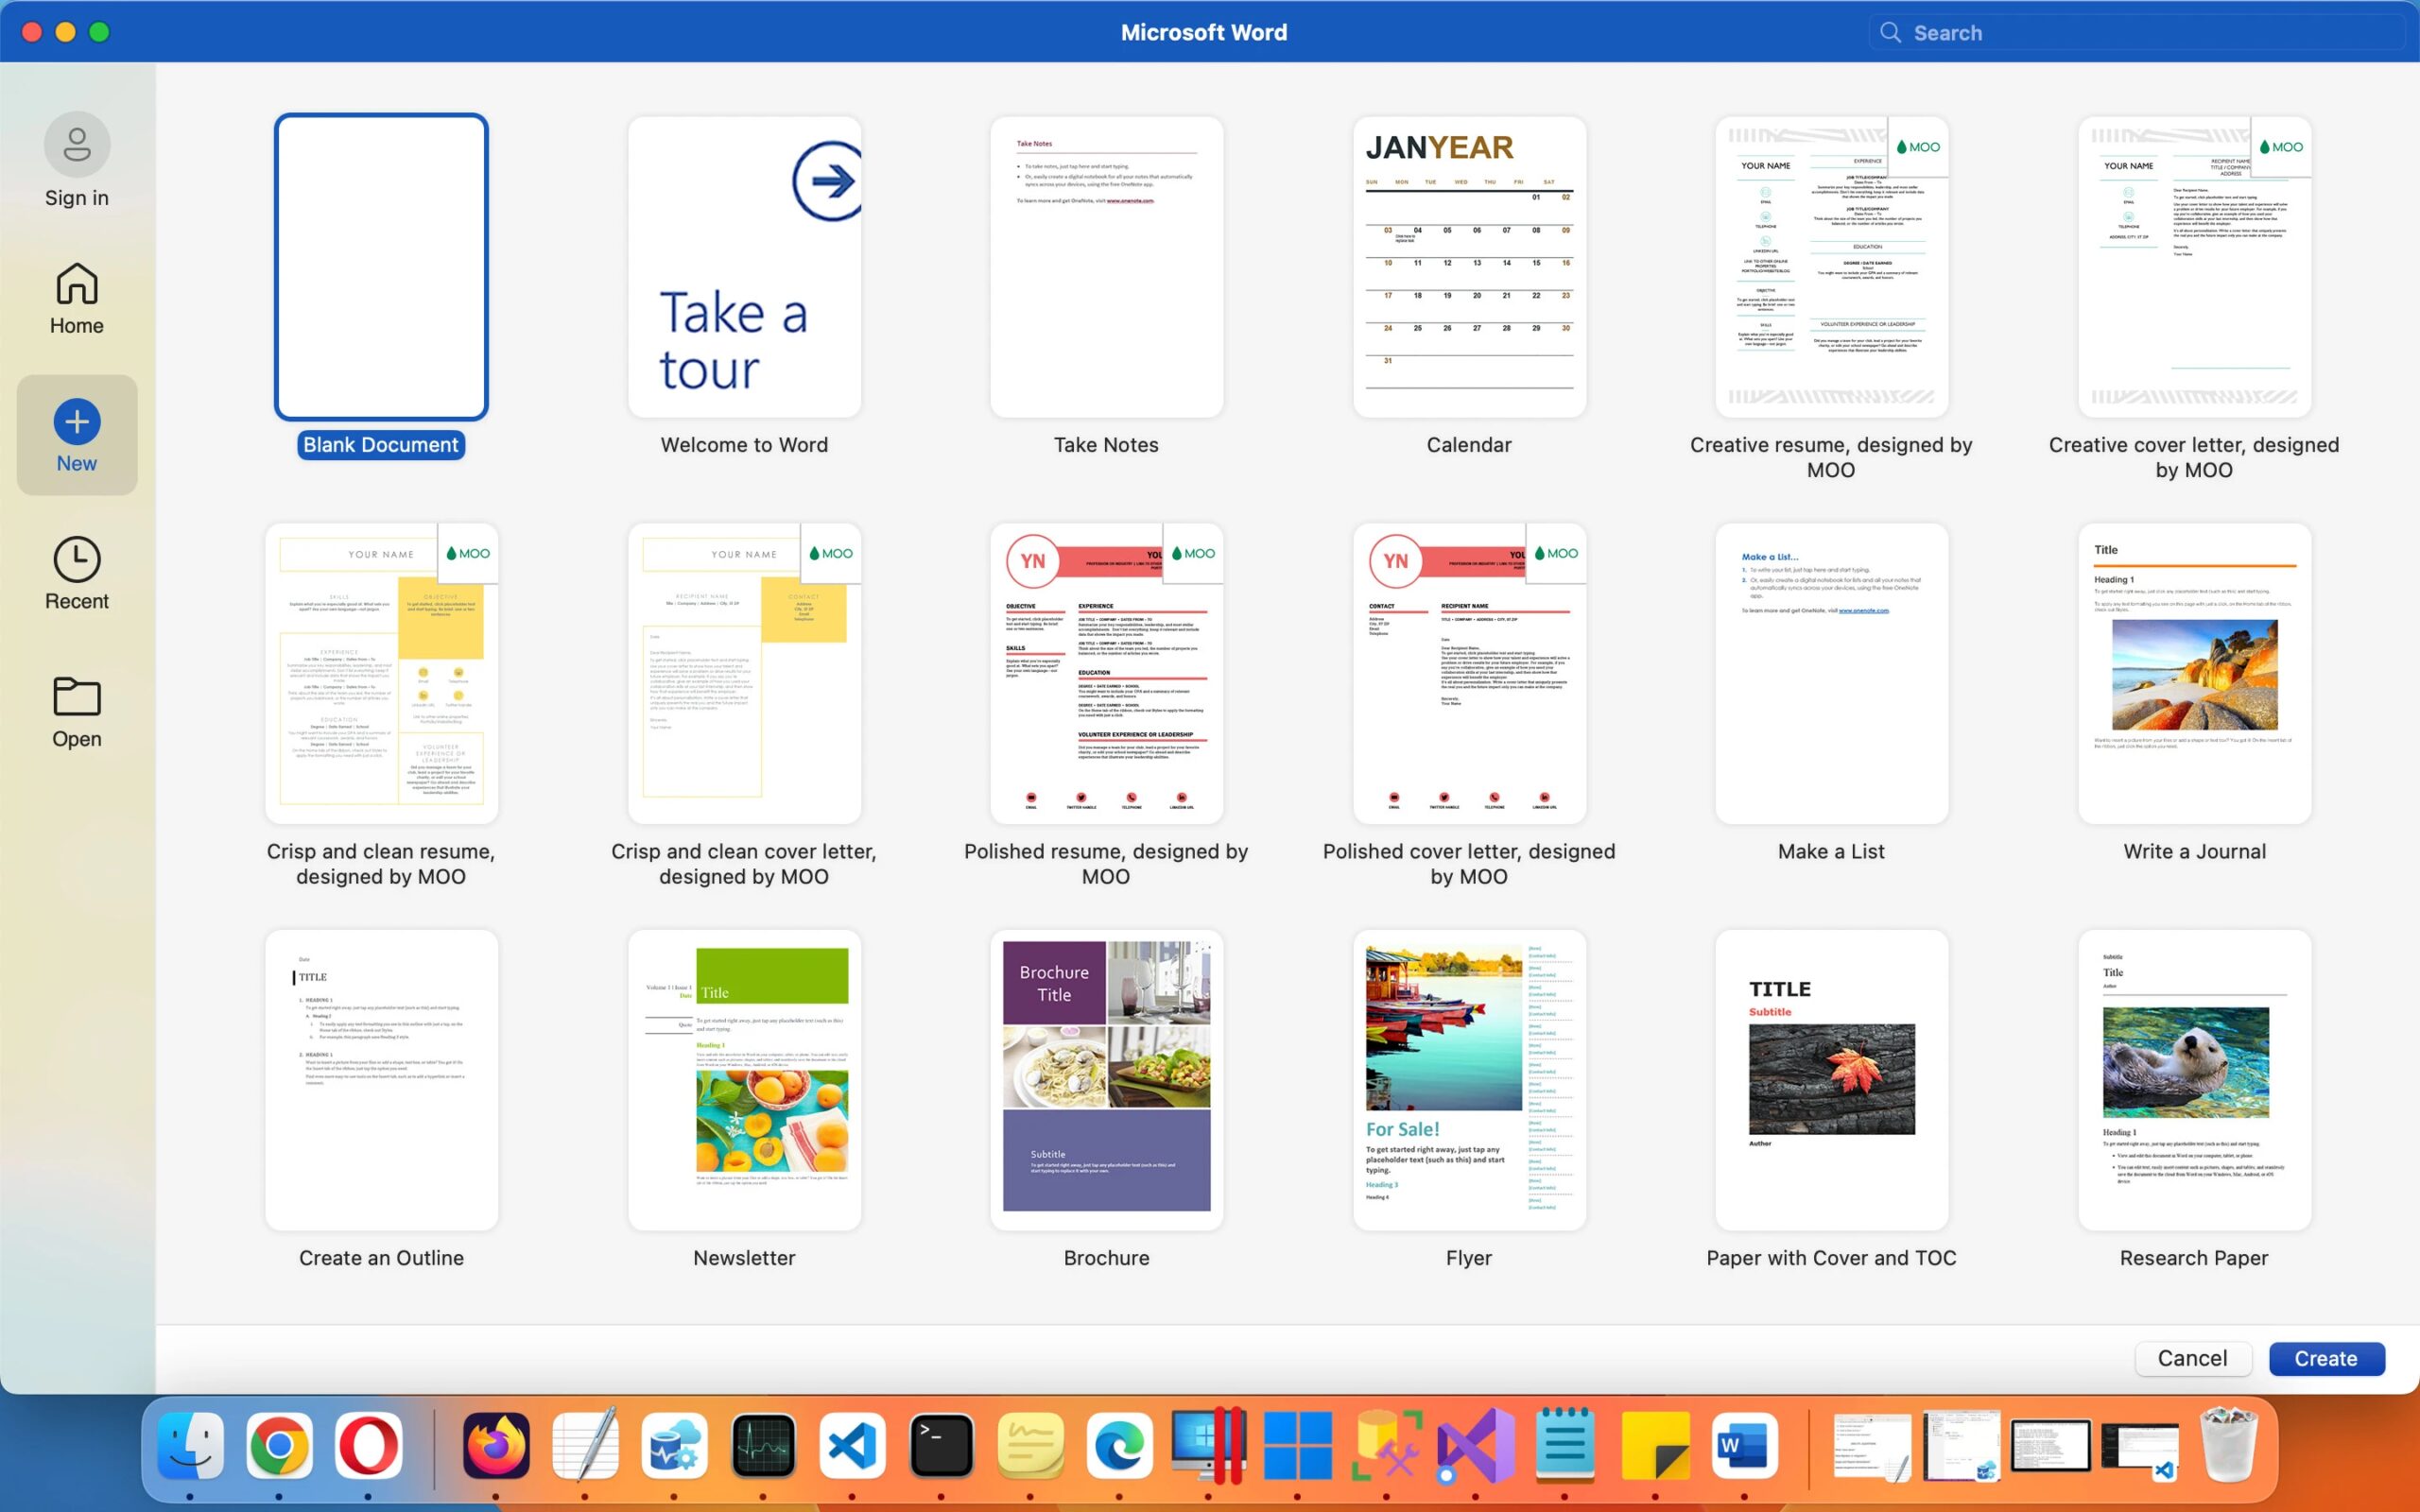Pick the Make a List template

coord(1831,674)
